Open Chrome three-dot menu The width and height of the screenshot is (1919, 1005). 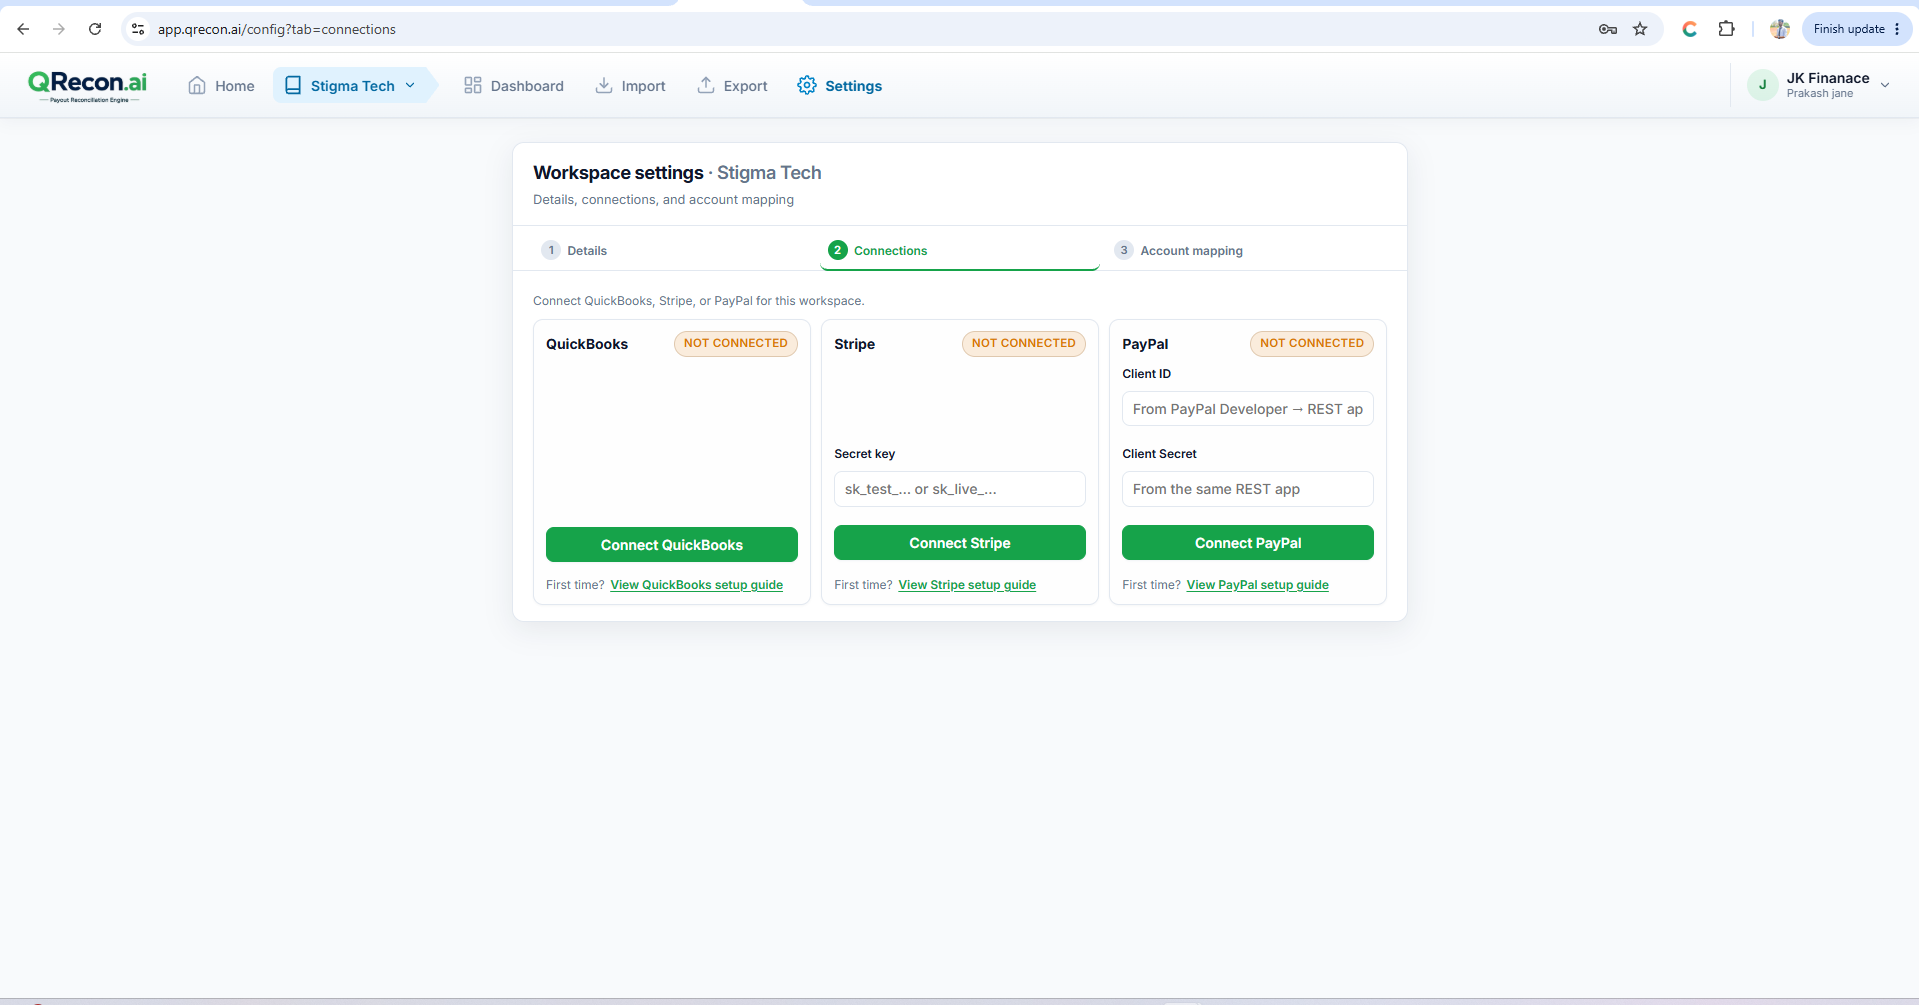pos(1897,29)
